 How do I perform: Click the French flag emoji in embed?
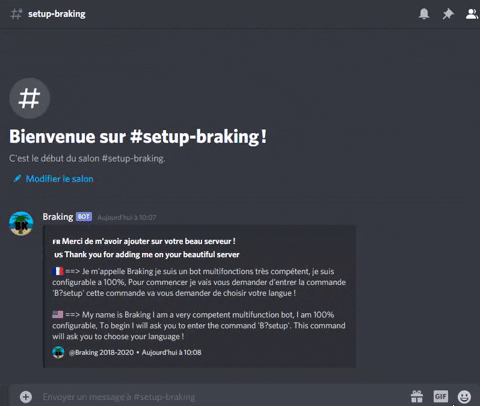click(x=58, y=271)
